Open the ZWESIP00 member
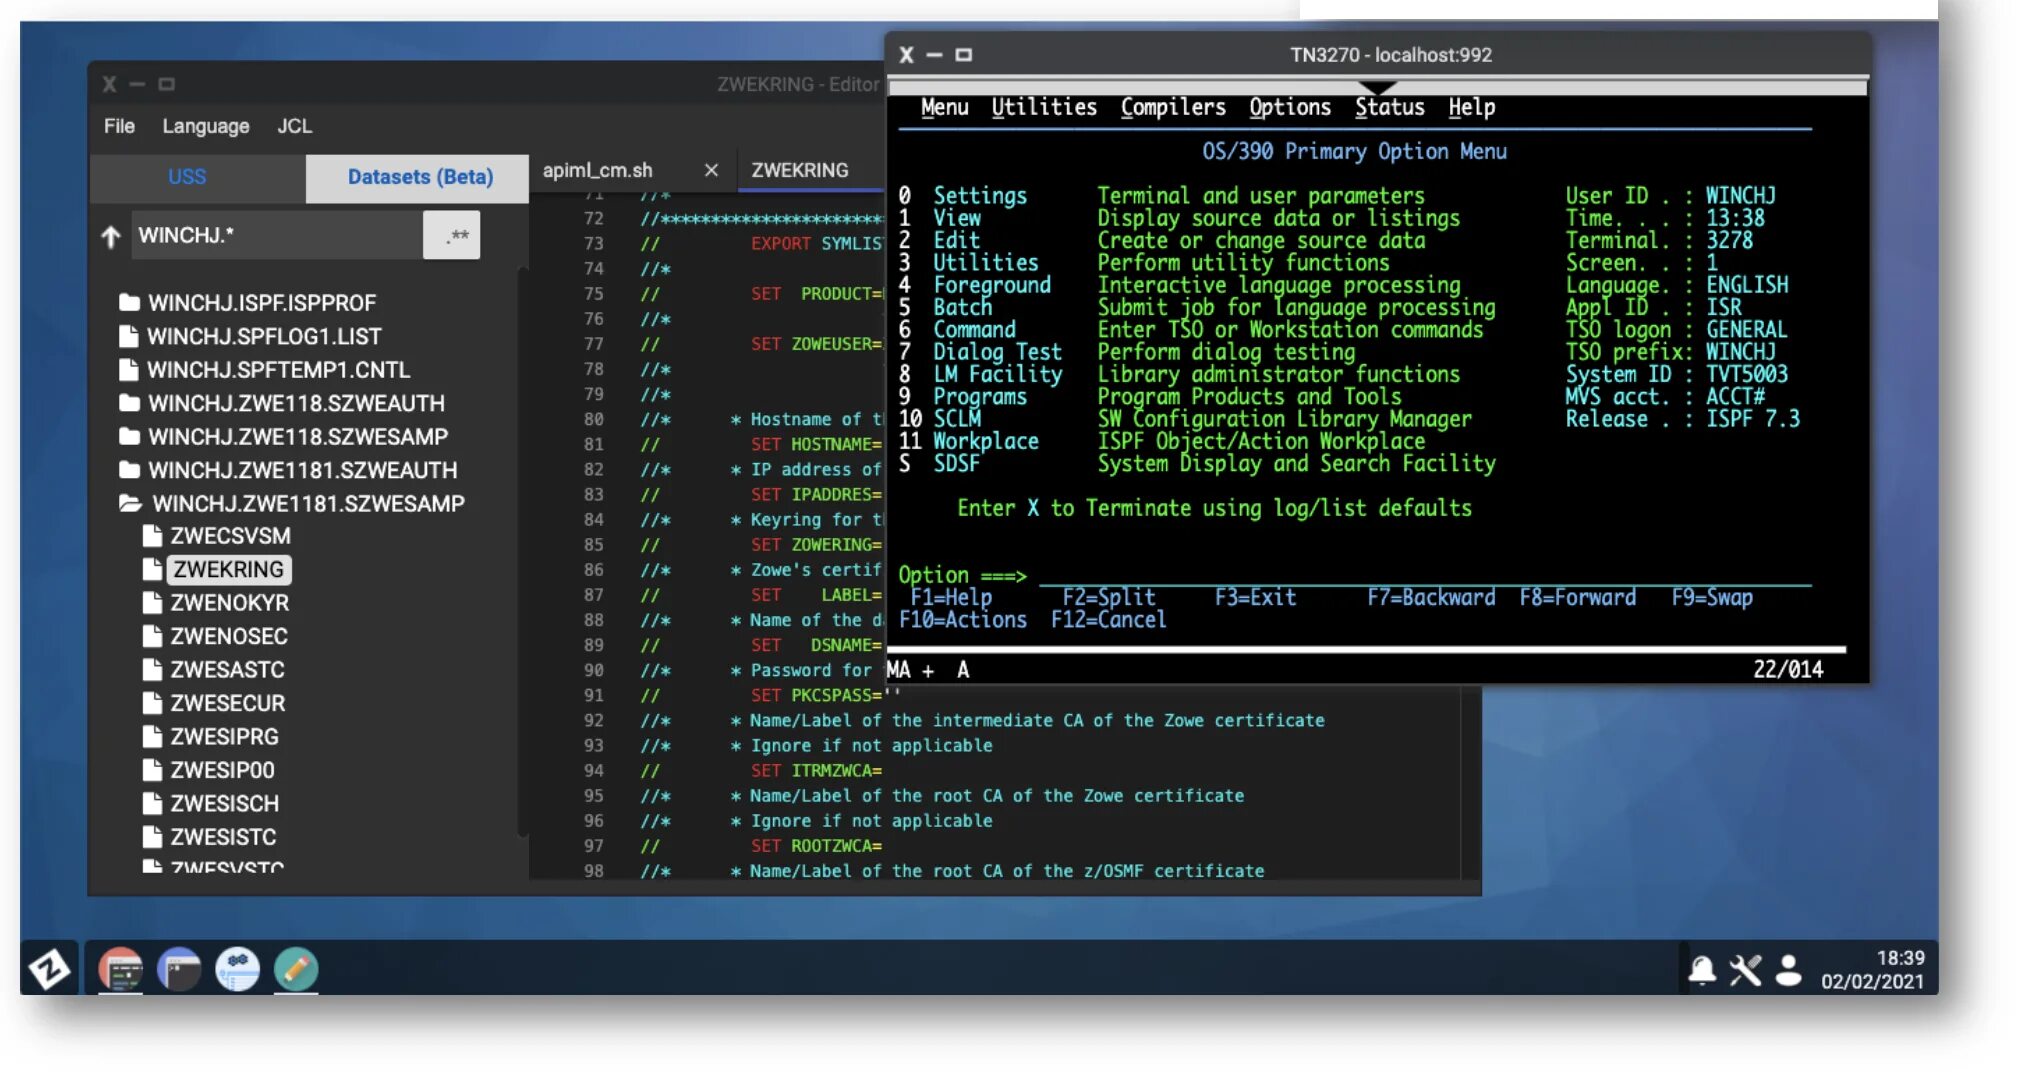 pyautogui.click(x=222, y=770)
